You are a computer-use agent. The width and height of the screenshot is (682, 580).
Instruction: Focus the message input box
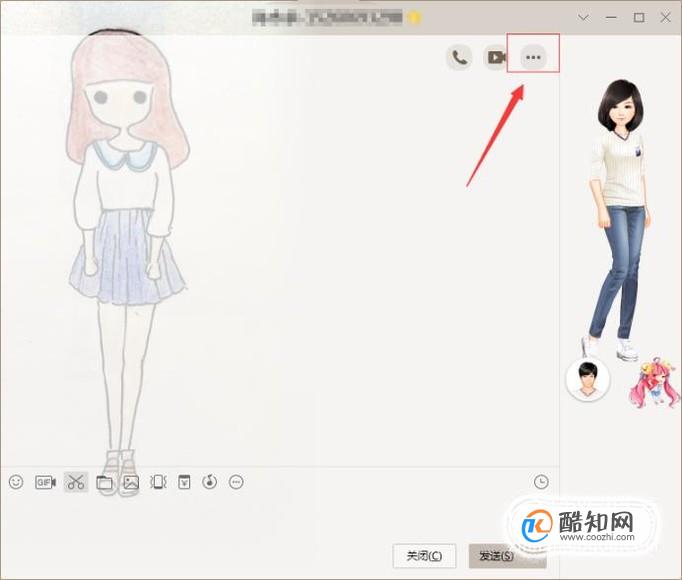pyautogui.click(x=278, y=518)
